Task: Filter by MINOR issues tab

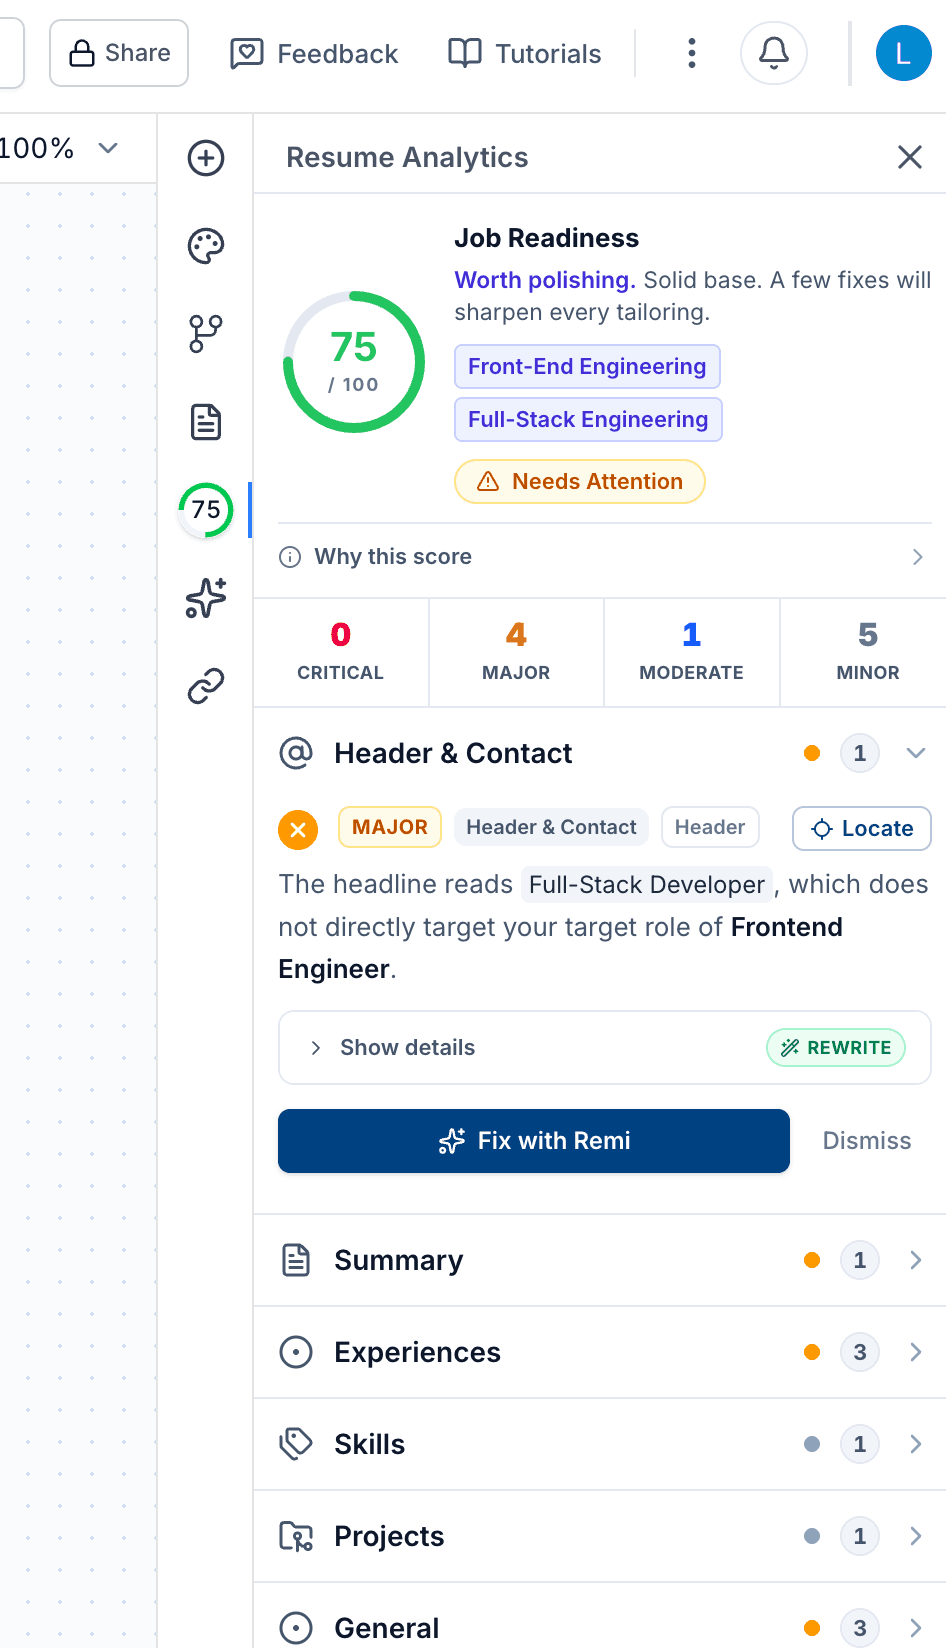Action: pyautogui.click(x=867, y=652)
